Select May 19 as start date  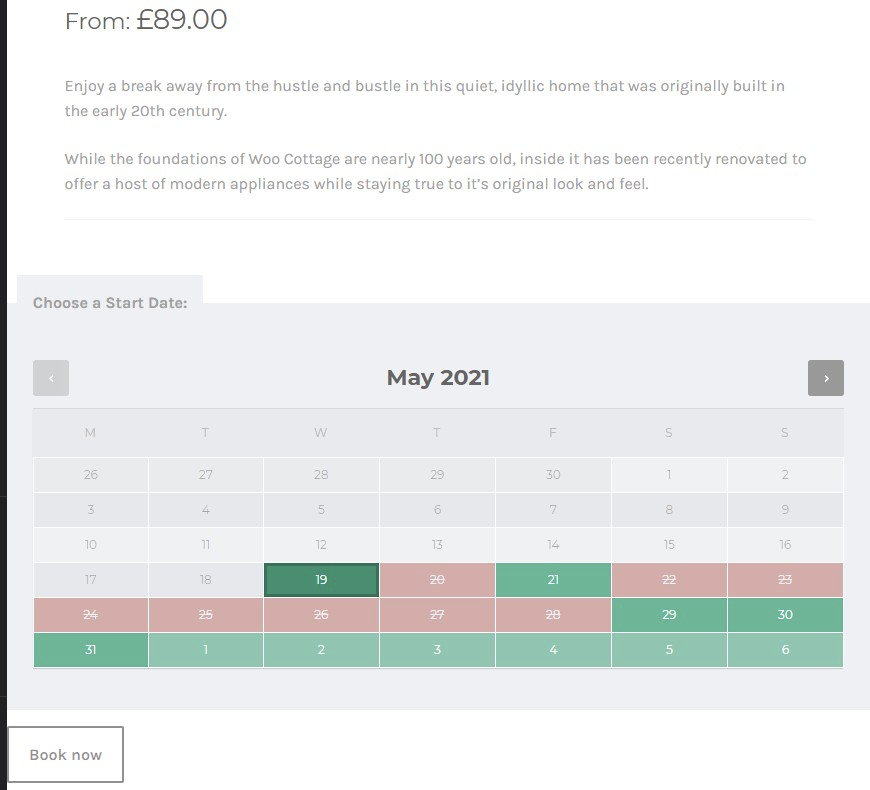[321, 580]
